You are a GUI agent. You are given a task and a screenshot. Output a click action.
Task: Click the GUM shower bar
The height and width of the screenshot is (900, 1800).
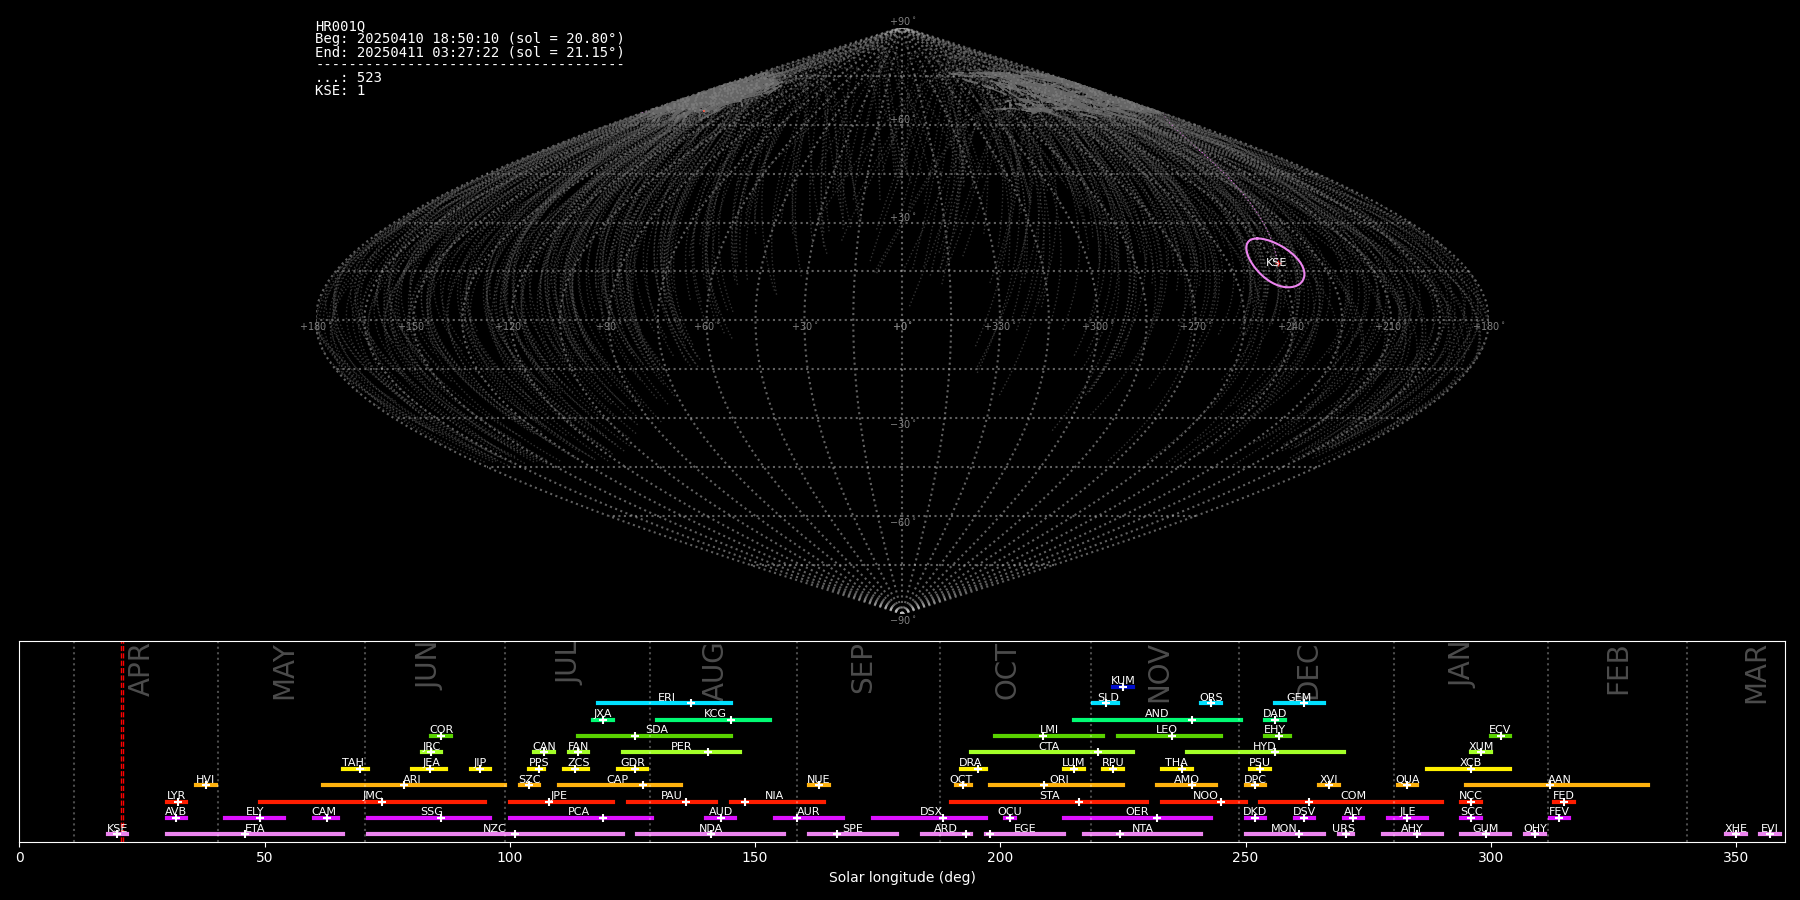coord(1485,834)
